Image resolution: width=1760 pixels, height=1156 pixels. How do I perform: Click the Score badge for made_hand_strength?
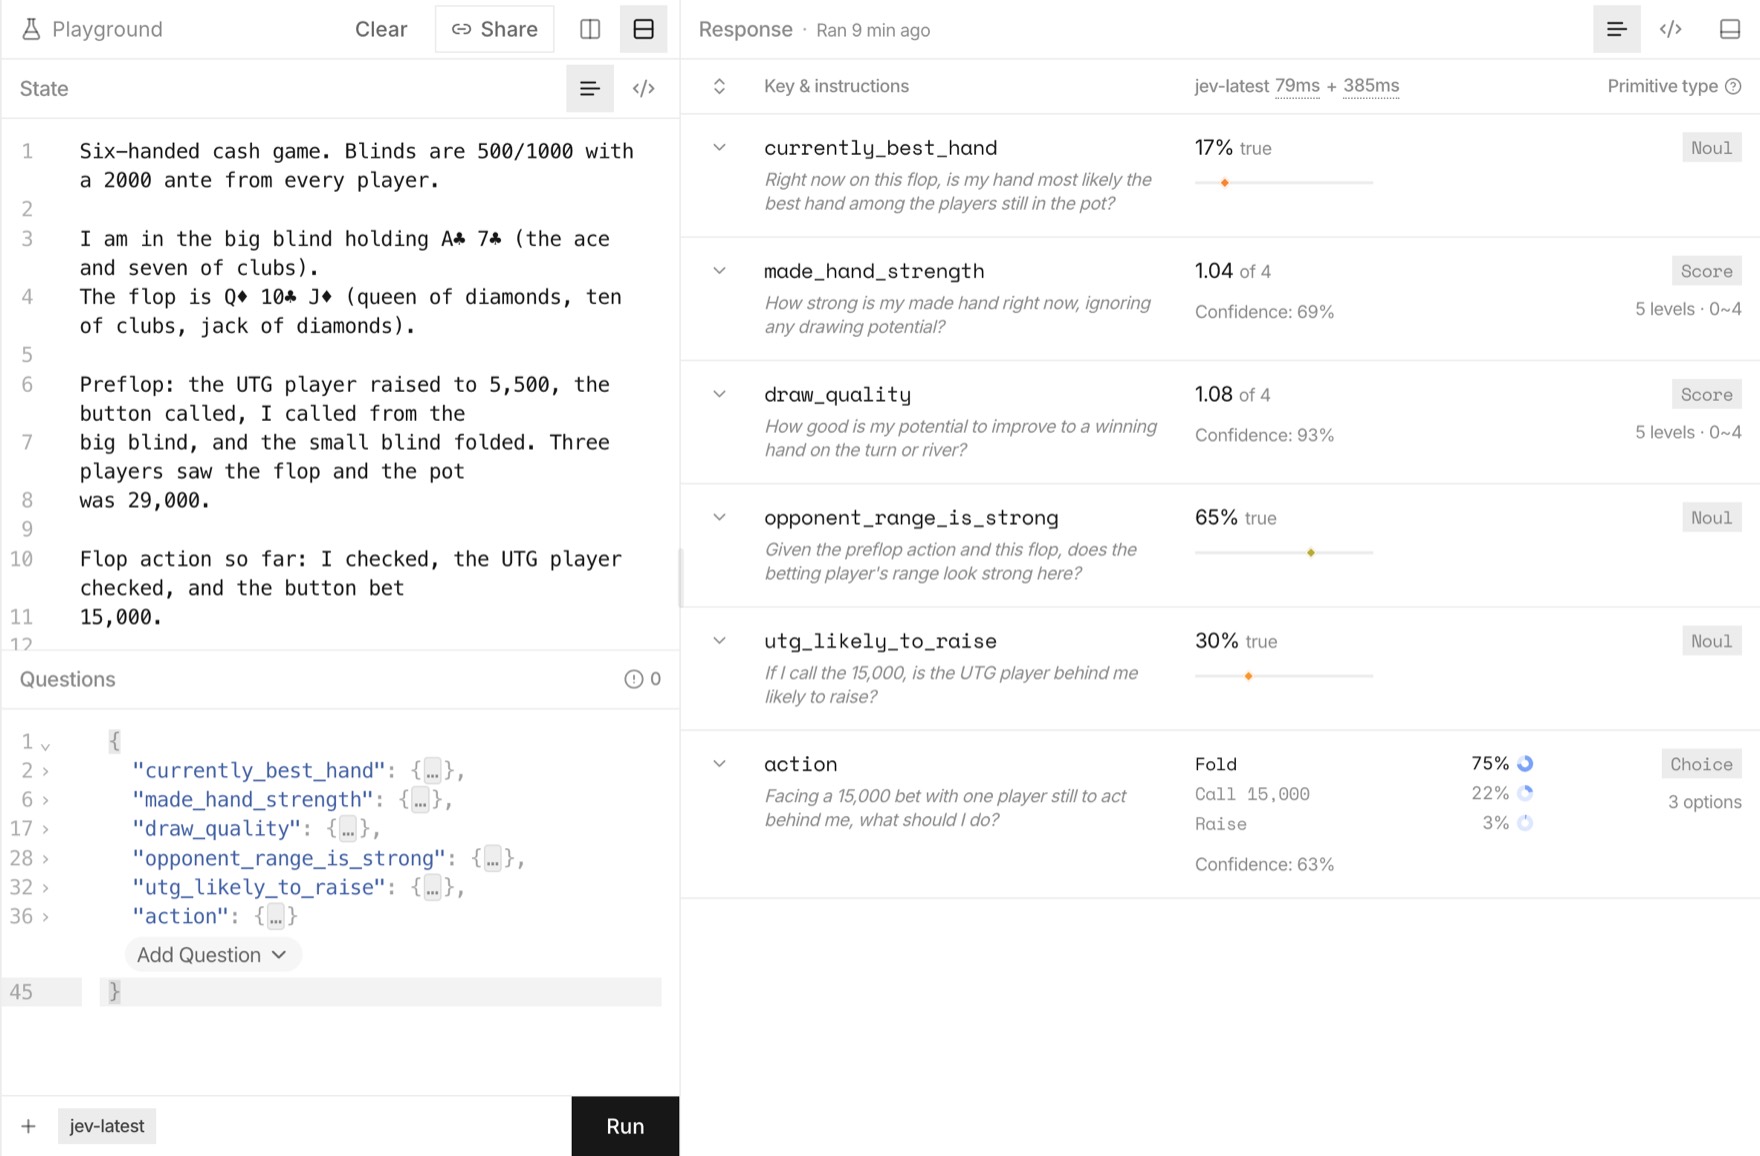(1706, 271)
